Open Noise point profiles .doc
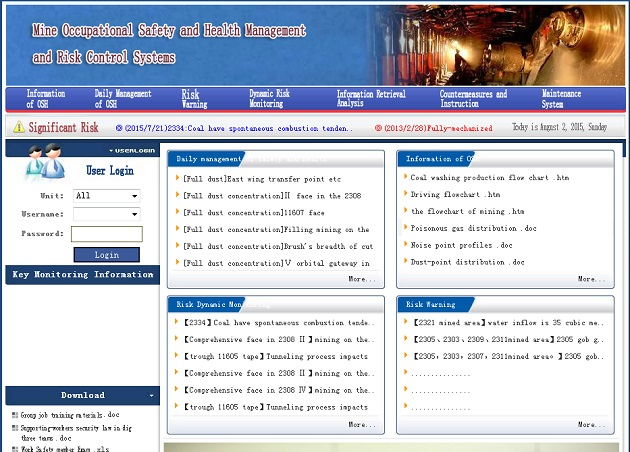630x452 pixels. coord(461,245)
